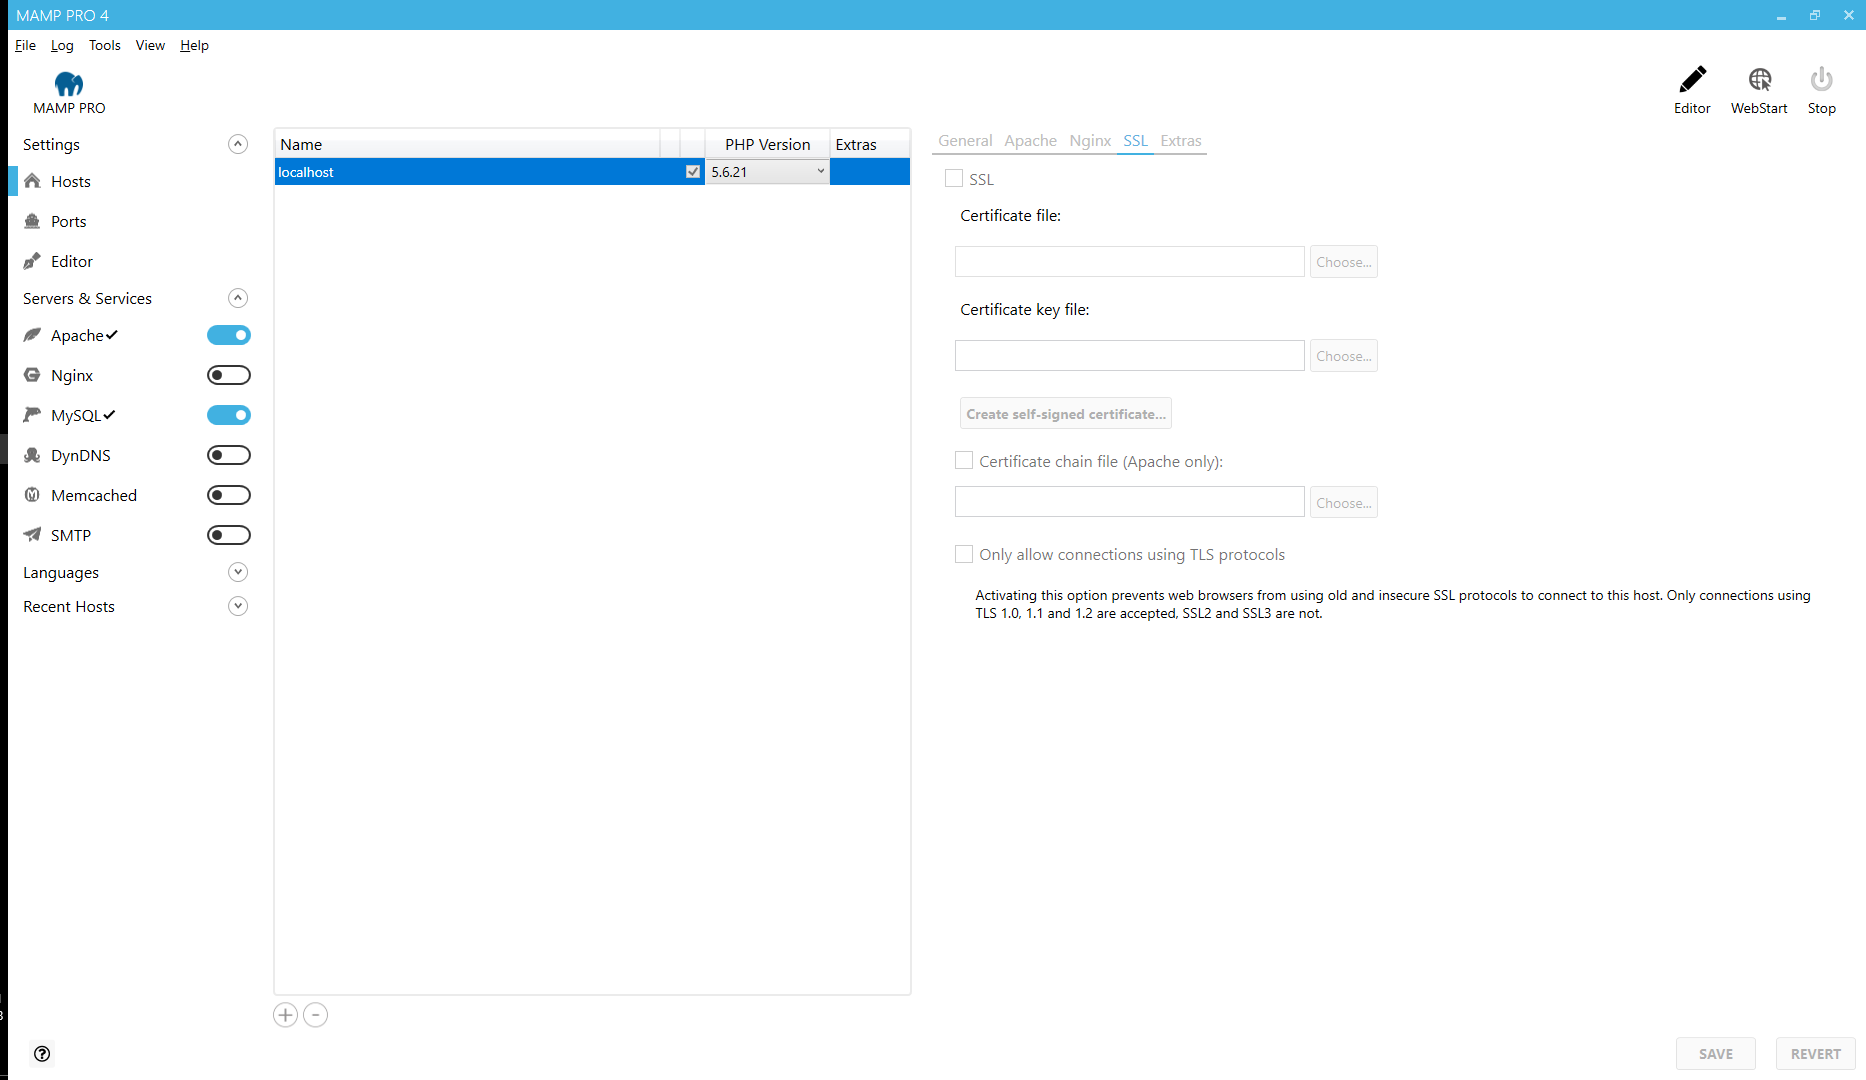Click the Extras column header
The width and height of the screenshot is (1866, 1080).
coord(869,144)
